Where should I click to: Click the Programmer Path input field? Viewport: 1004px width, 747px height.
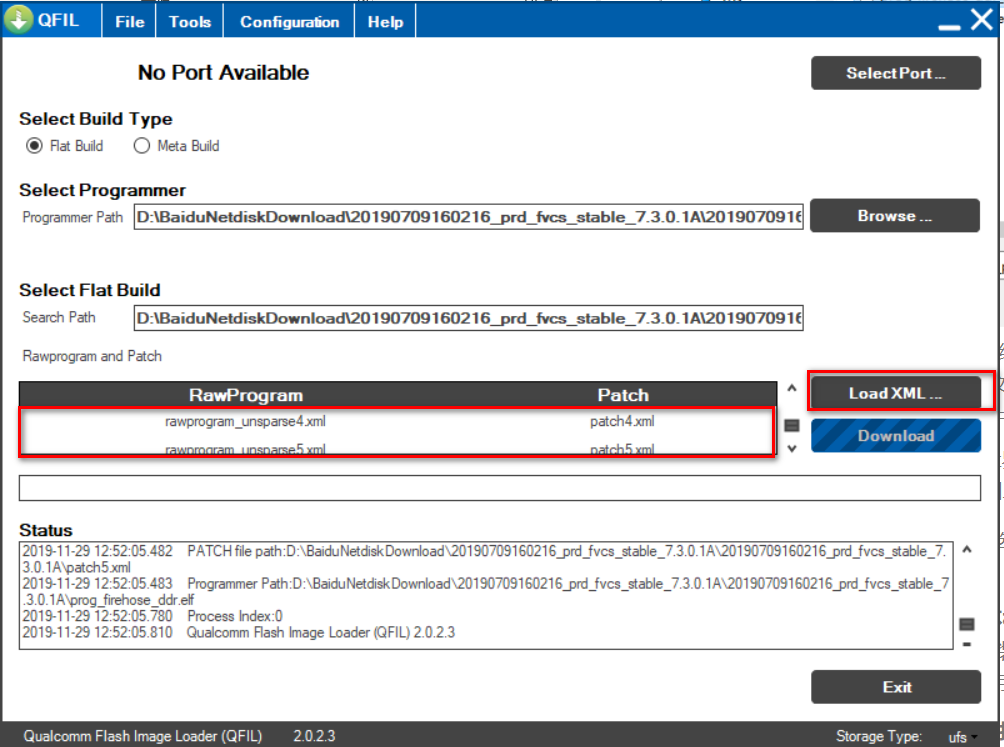click(468, 217)
